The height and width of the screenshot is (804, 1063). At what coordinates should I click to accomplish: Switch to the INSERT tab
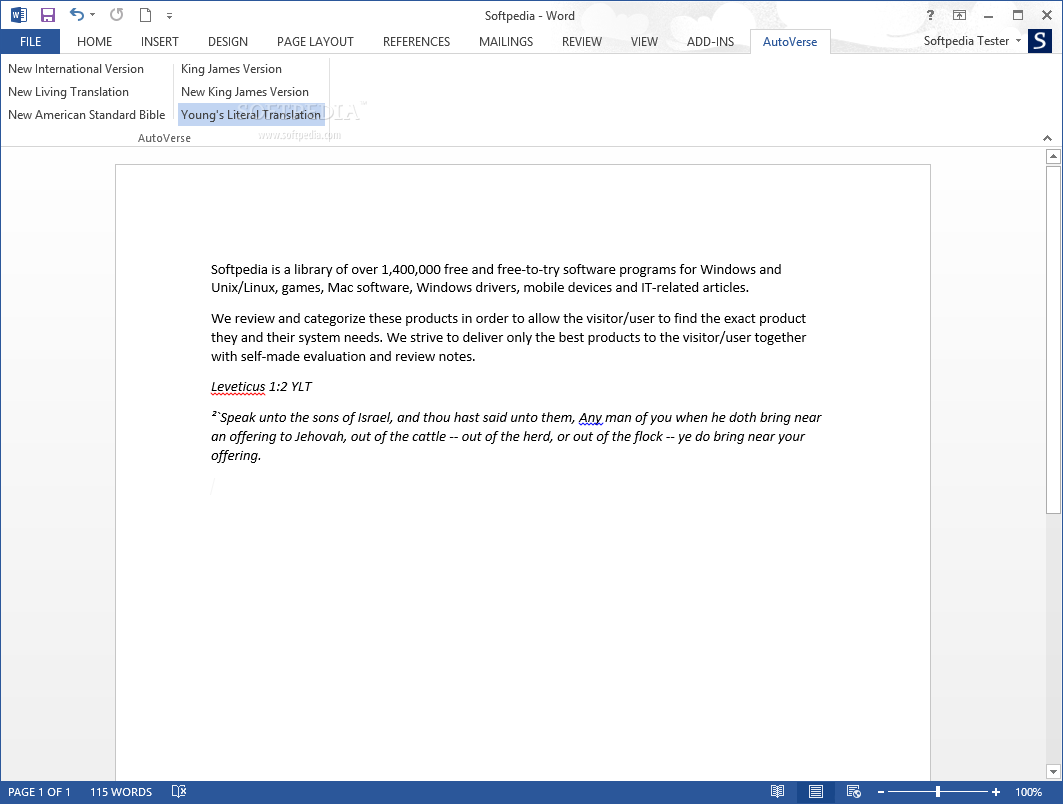[159, 41]
